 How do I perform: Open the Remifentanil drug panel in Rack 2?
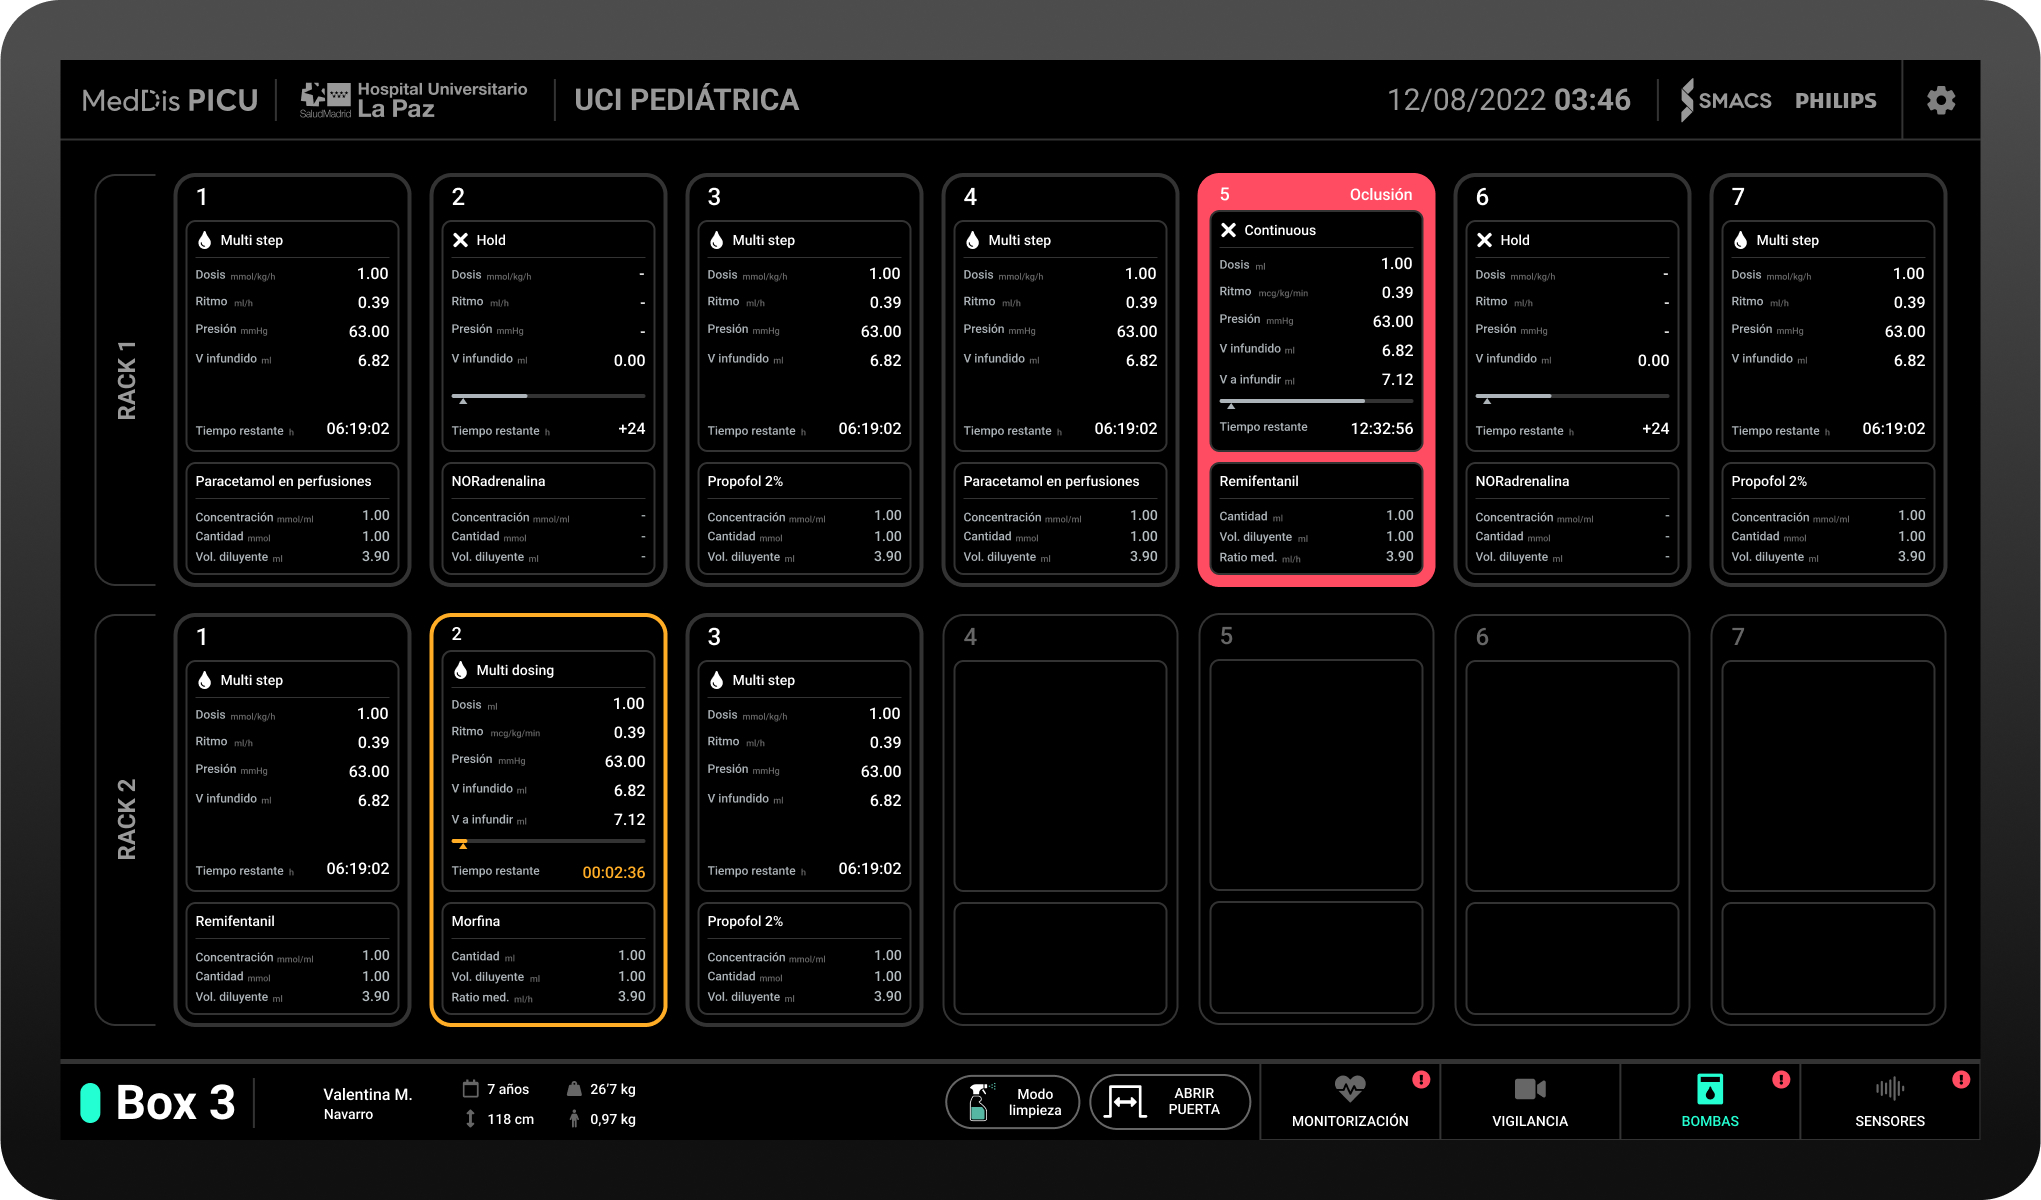point(292,958)
